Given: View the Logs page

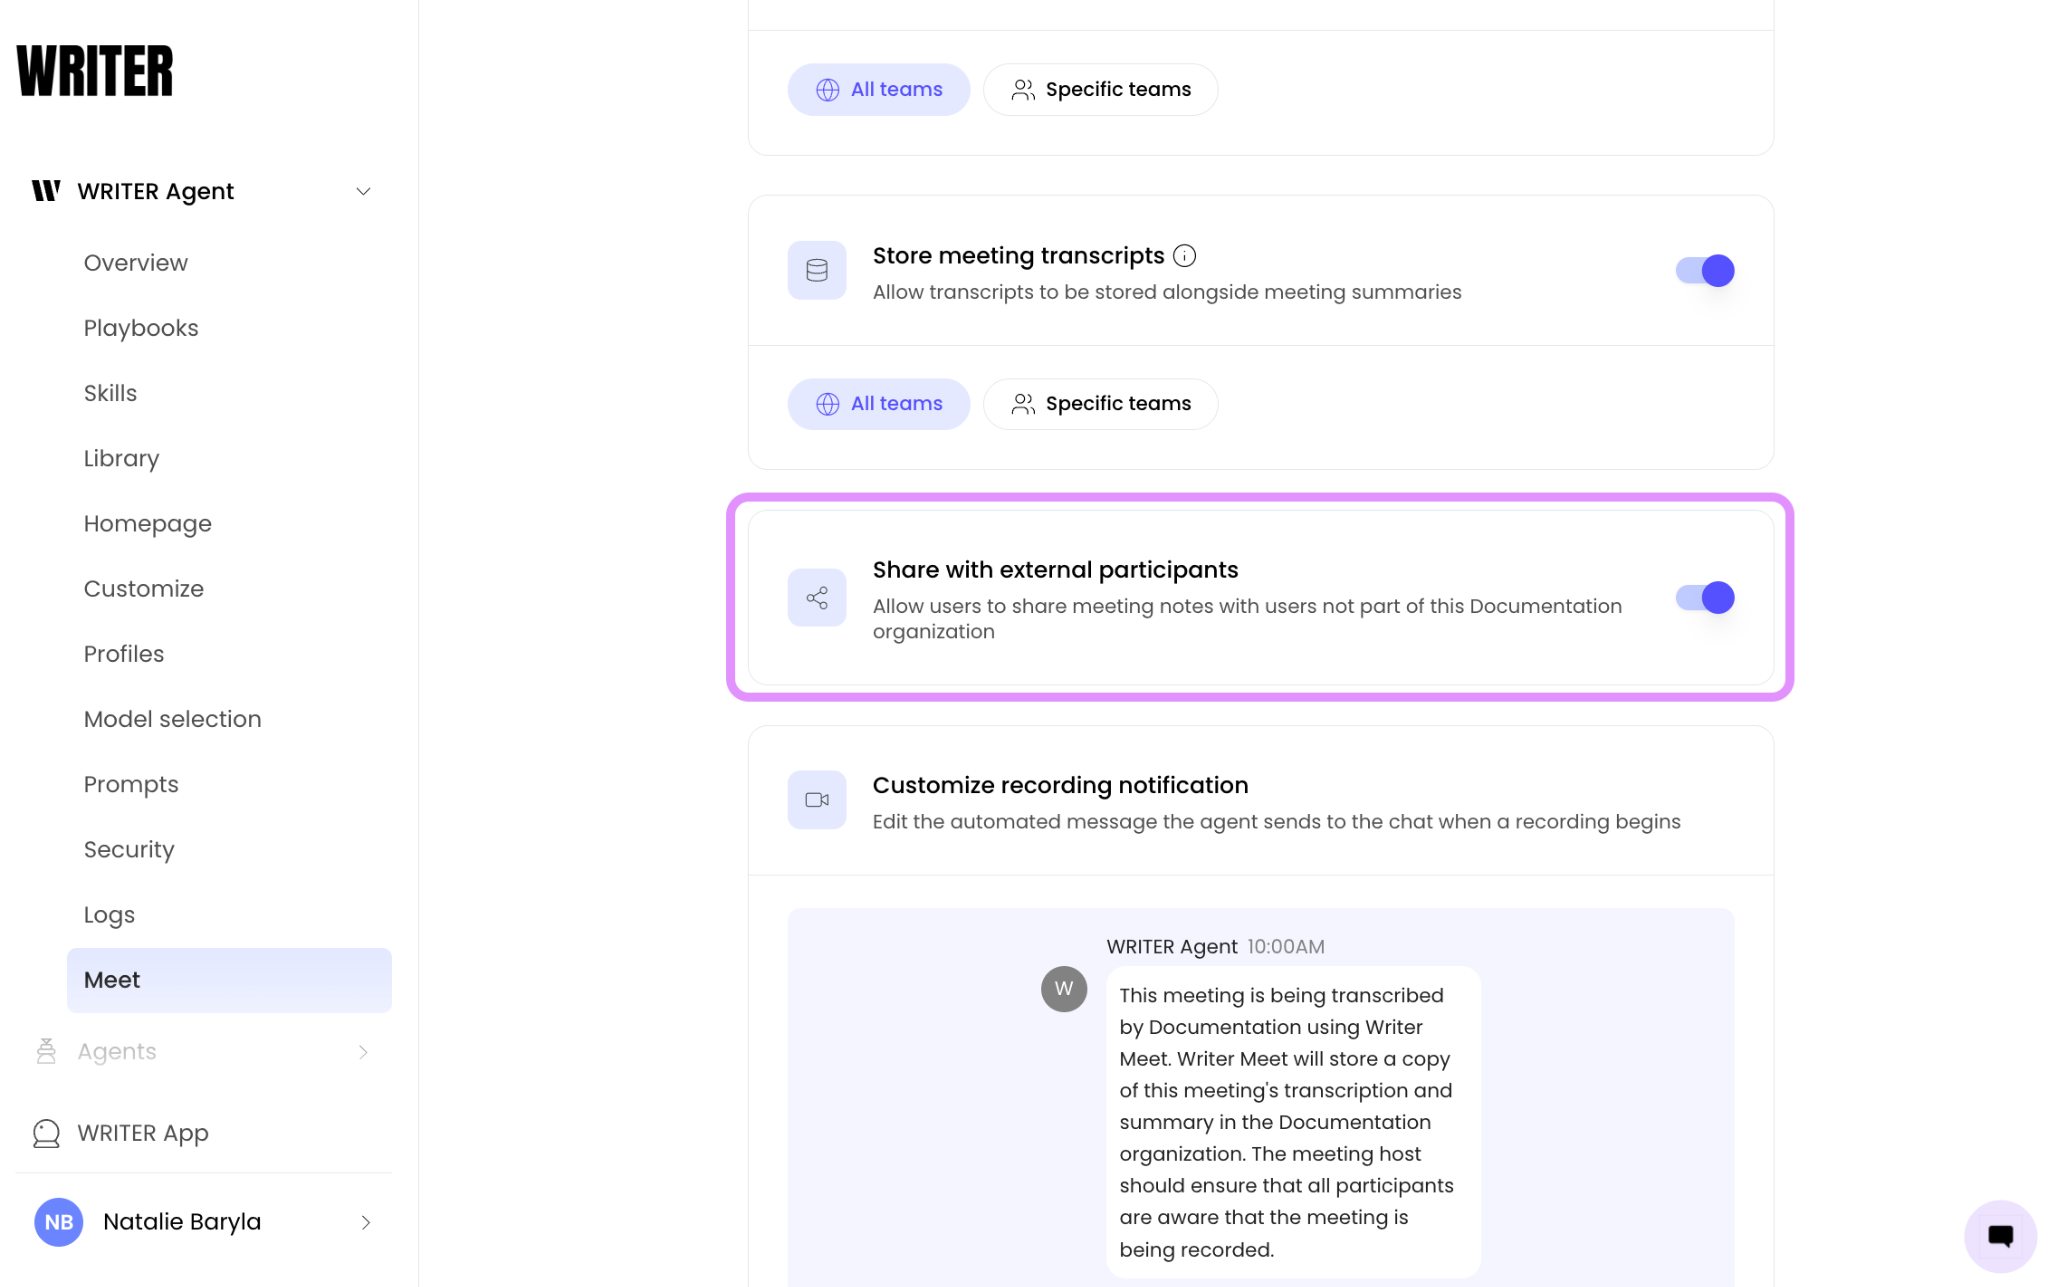Looking at the screenshot, I should pyautogui.click(x=109, y=915).
